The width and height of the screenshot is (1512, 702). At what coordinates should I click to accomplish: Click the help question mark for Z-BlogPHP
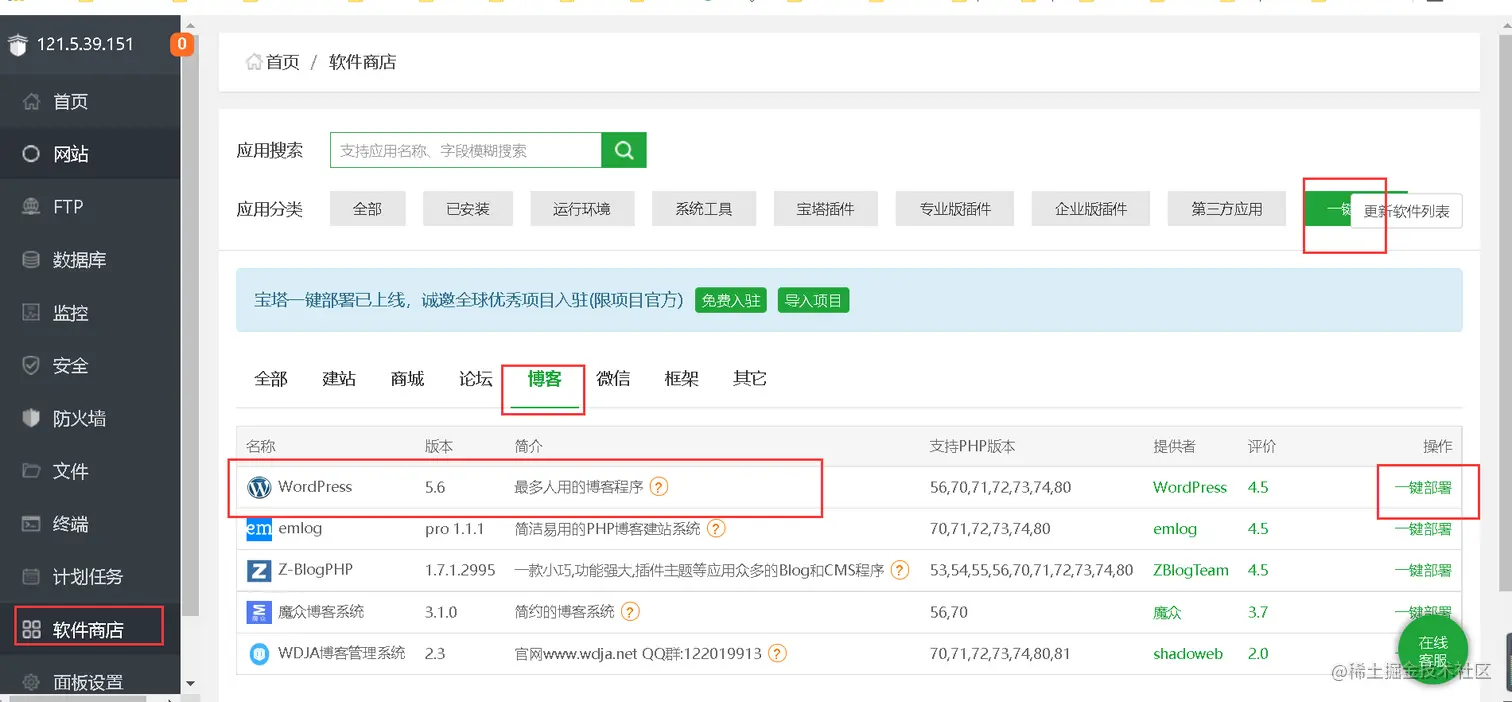(x=900, y=570)
